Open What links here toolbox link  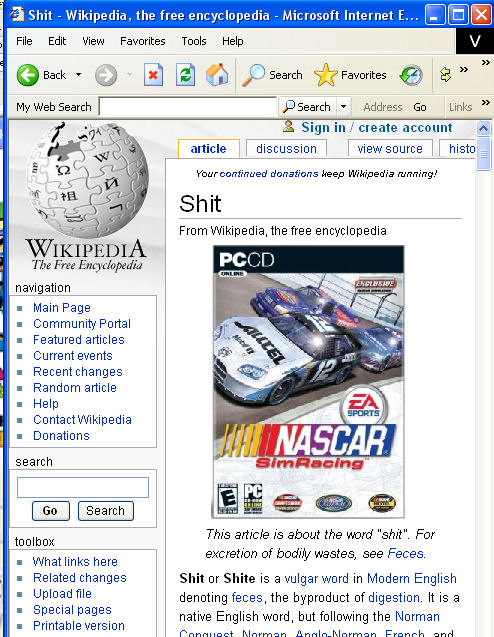coord(75,562)
